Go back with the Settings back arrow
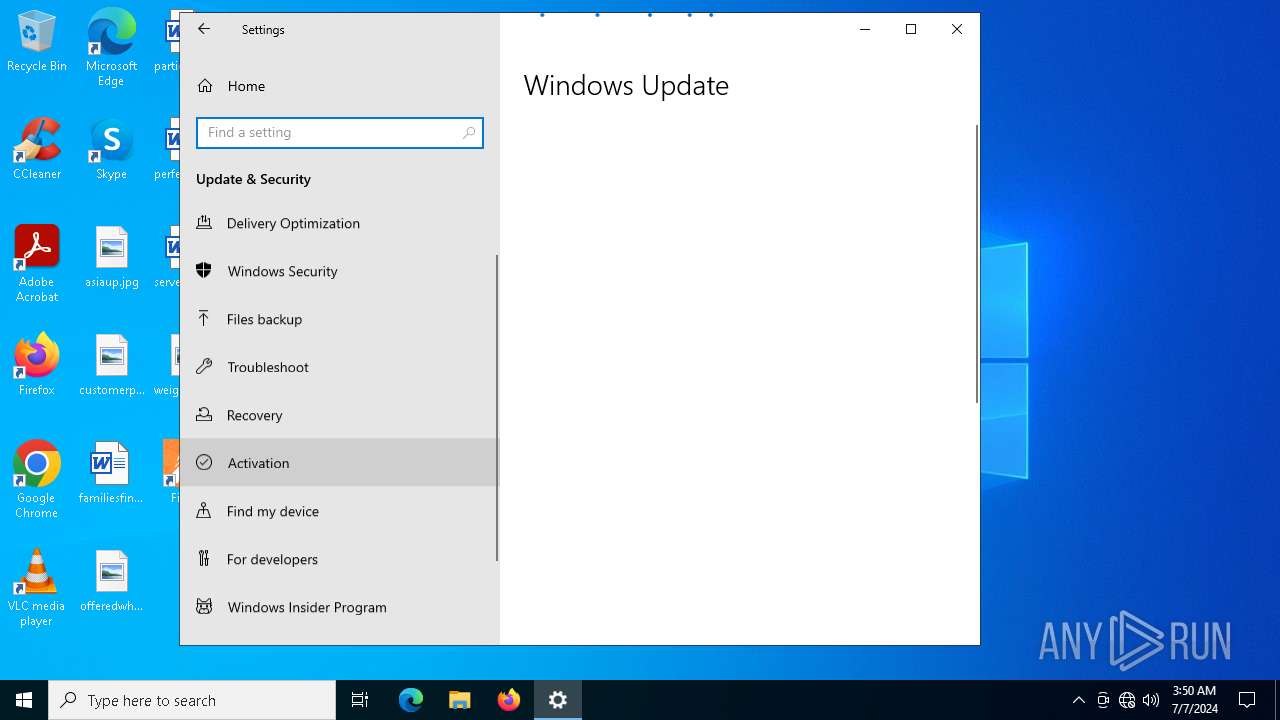 click(204, 29)
